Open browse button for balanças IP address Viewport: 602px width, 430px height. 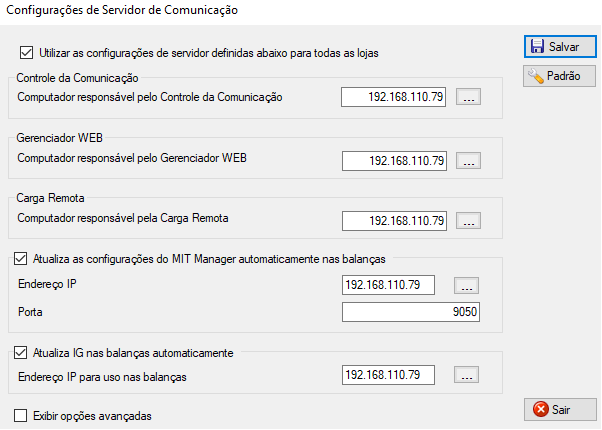pyautogui.click(x=466, y=376)
